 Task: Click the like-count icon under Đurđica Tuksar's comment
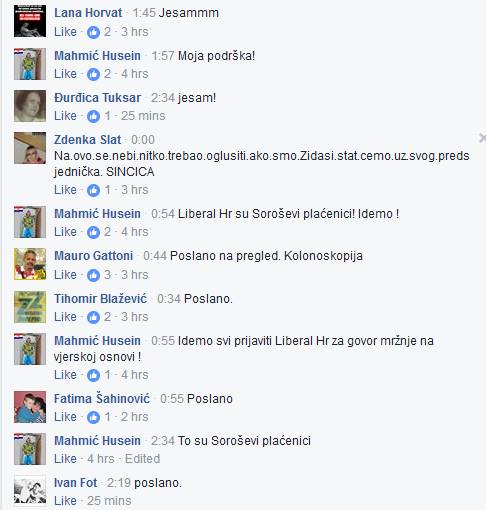(93, 116)
